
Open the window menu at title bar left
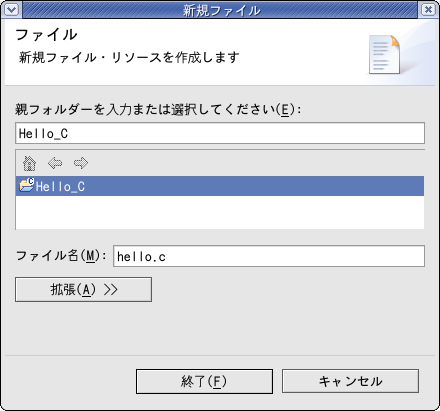(12, 10)
